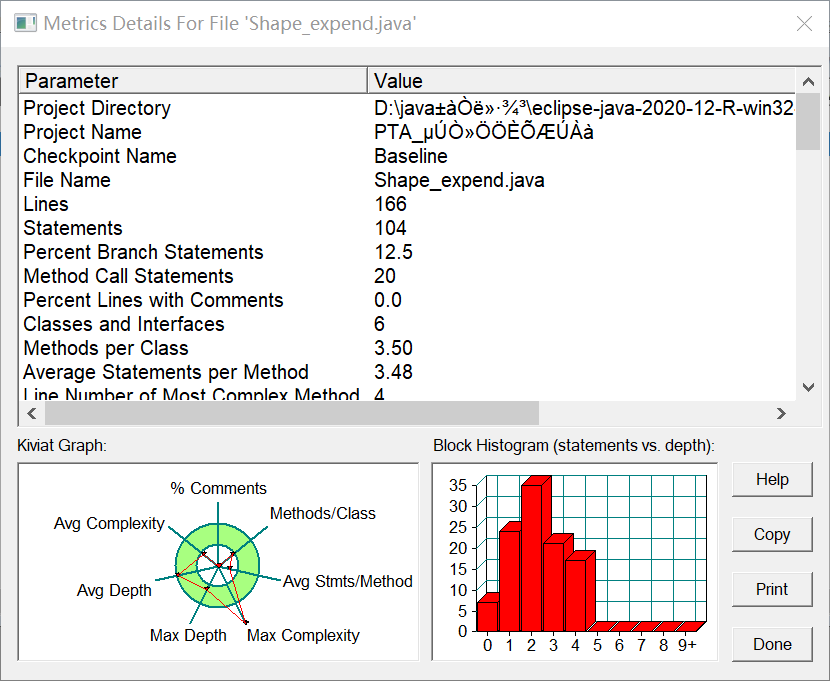The image size is (830, 681).
Task: Click the Kiviat Graph label
Action: click(62, 446)
